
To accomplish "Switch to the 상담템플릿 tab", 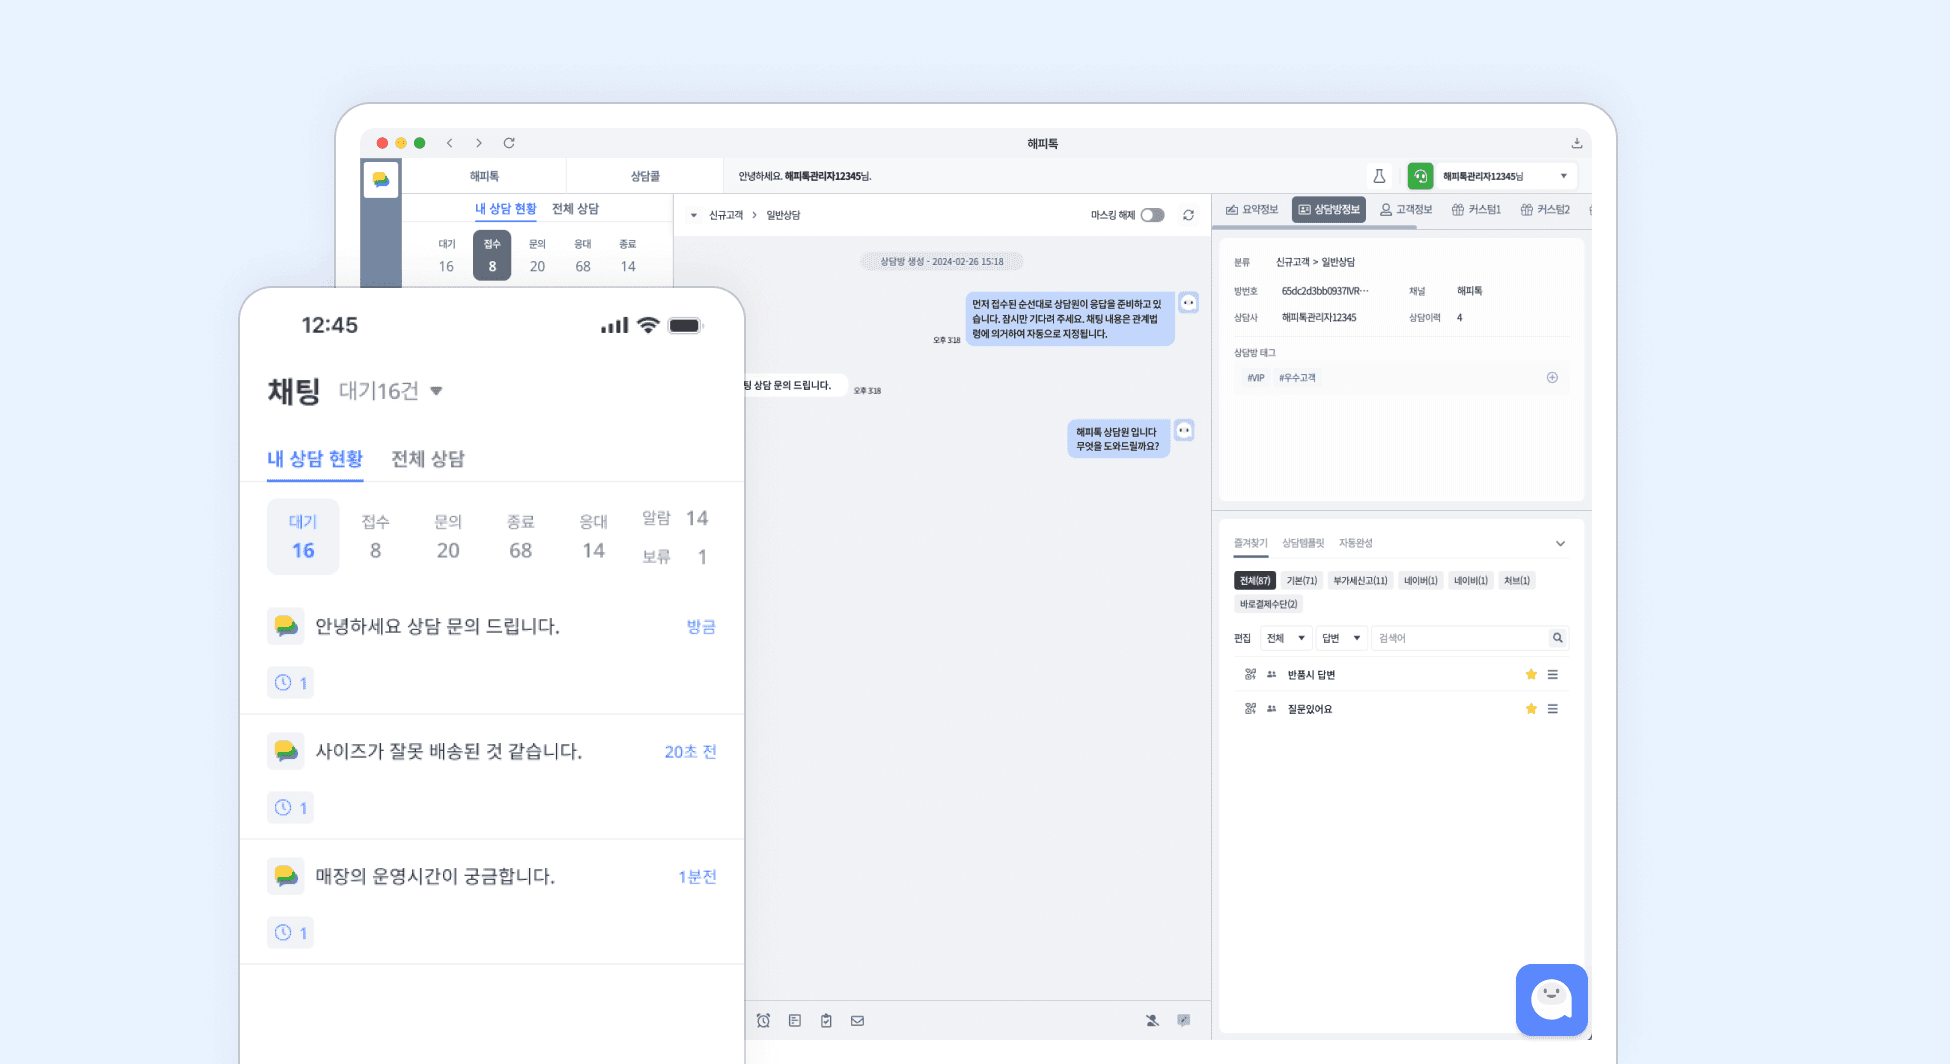I will (x=1303, y=543).
